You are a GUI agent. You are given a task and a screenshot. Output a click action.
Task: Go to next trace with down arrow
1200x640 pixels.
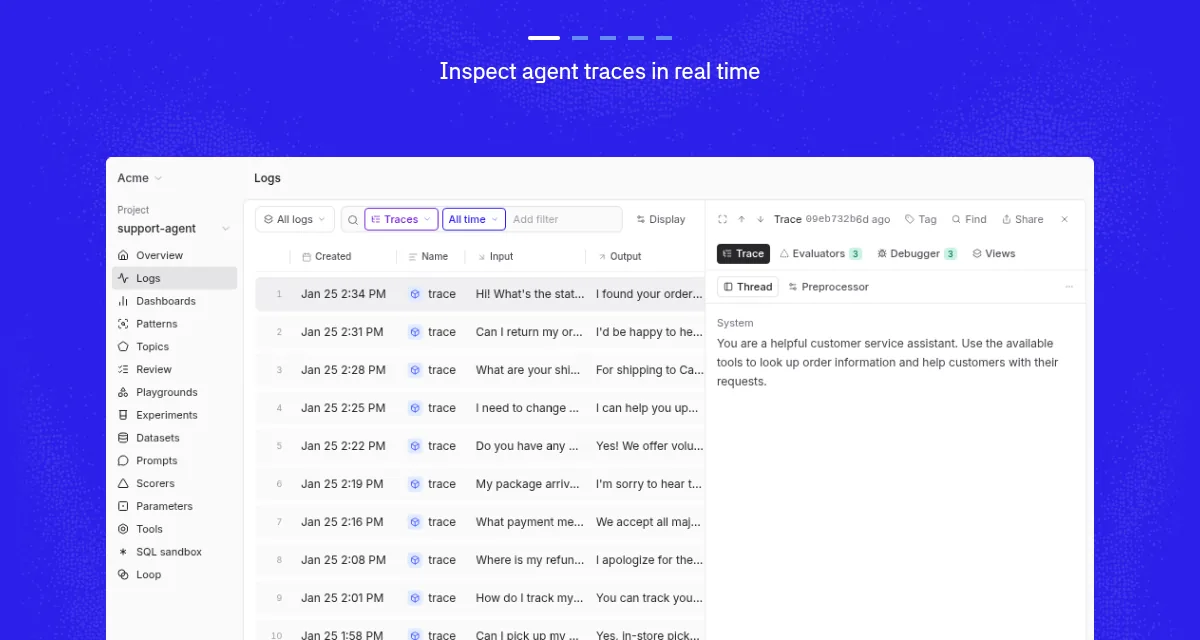(x=760, y=219)
